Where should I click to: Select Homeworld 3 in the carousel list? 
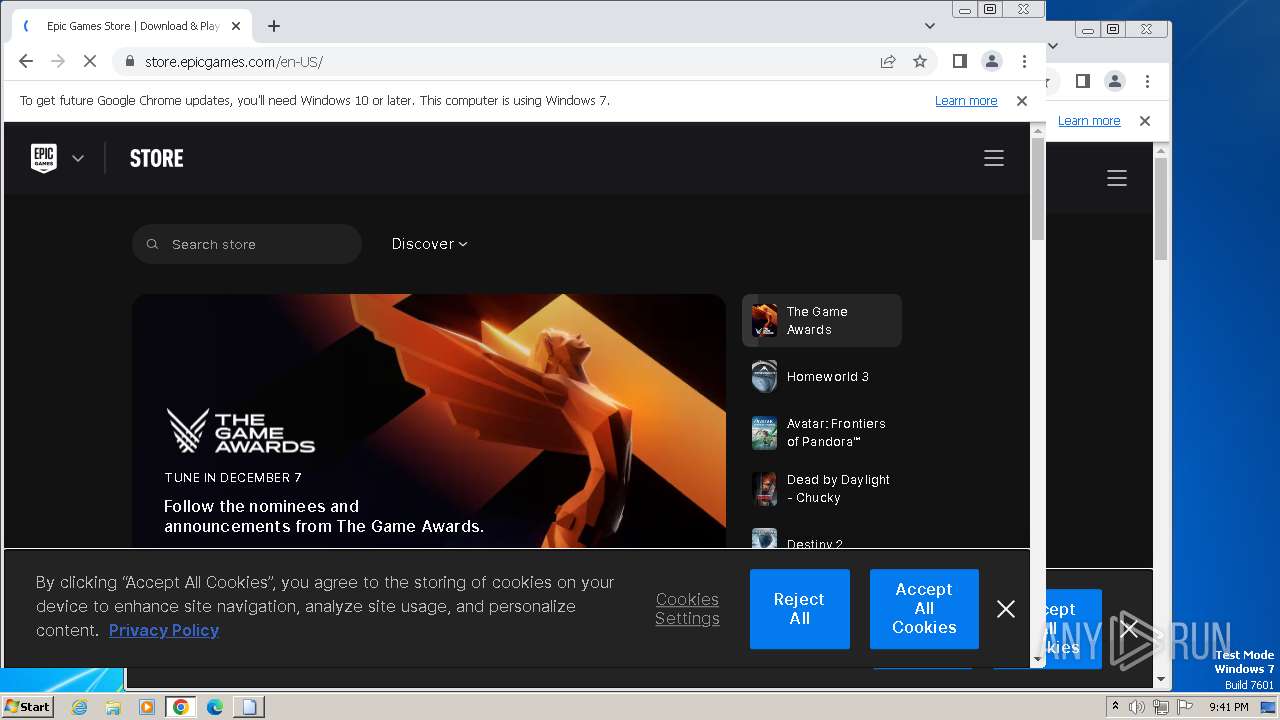click(822, 376)
